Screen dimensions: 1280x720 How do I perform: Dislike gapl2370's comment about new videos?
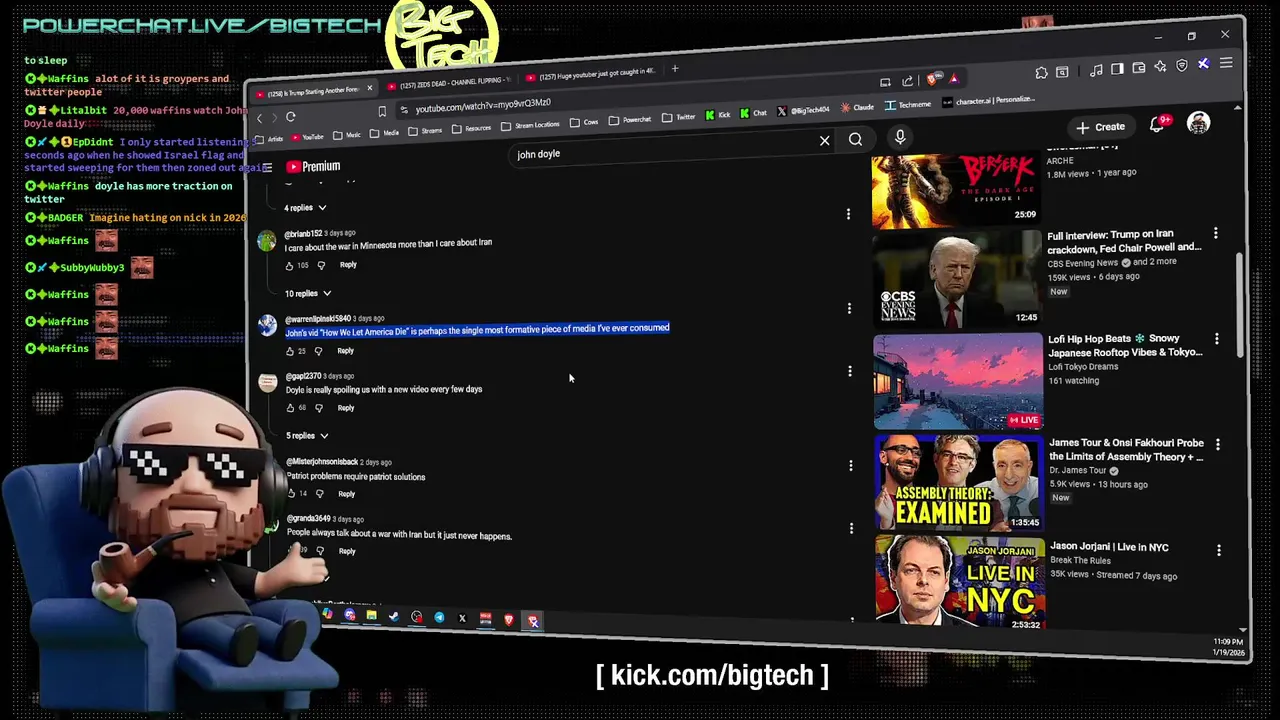319,408
